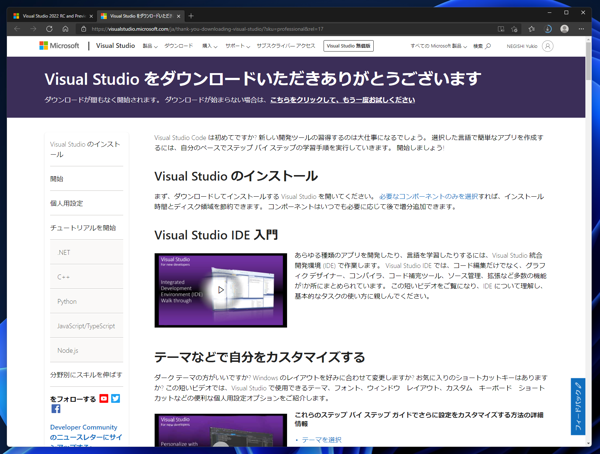The image size is (600, 454).
Task: Click the Microsoft logo in the header
Action: [59, 46]
